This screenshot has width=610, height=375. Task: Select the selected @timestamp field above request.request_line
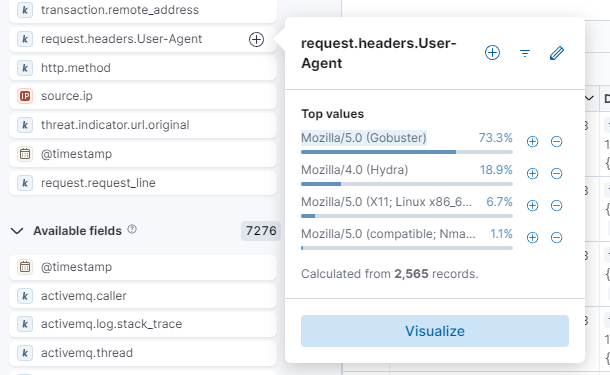pyautogui.click(x=143, y=154)
